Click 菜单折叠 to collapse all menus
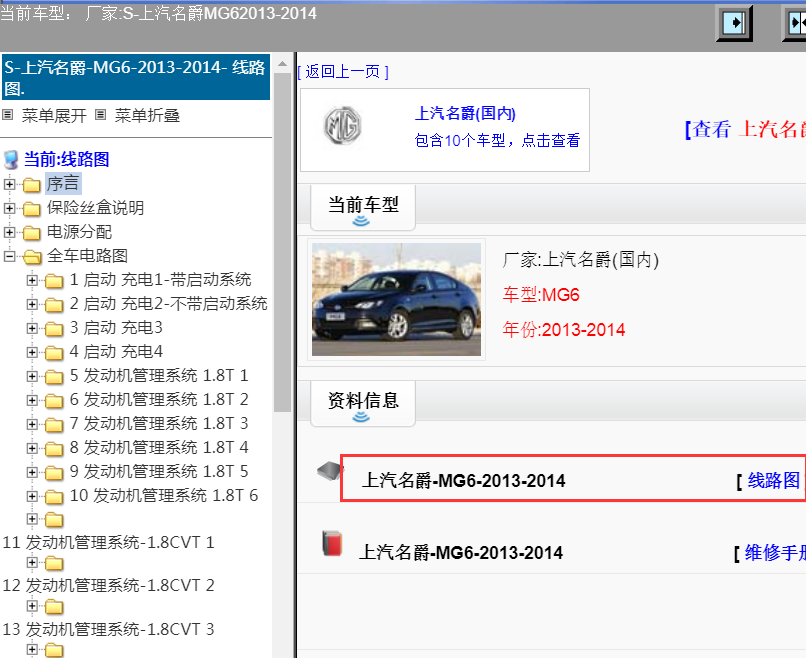The width and height of the screenshot is (806, 658). [x=147, y=115]
